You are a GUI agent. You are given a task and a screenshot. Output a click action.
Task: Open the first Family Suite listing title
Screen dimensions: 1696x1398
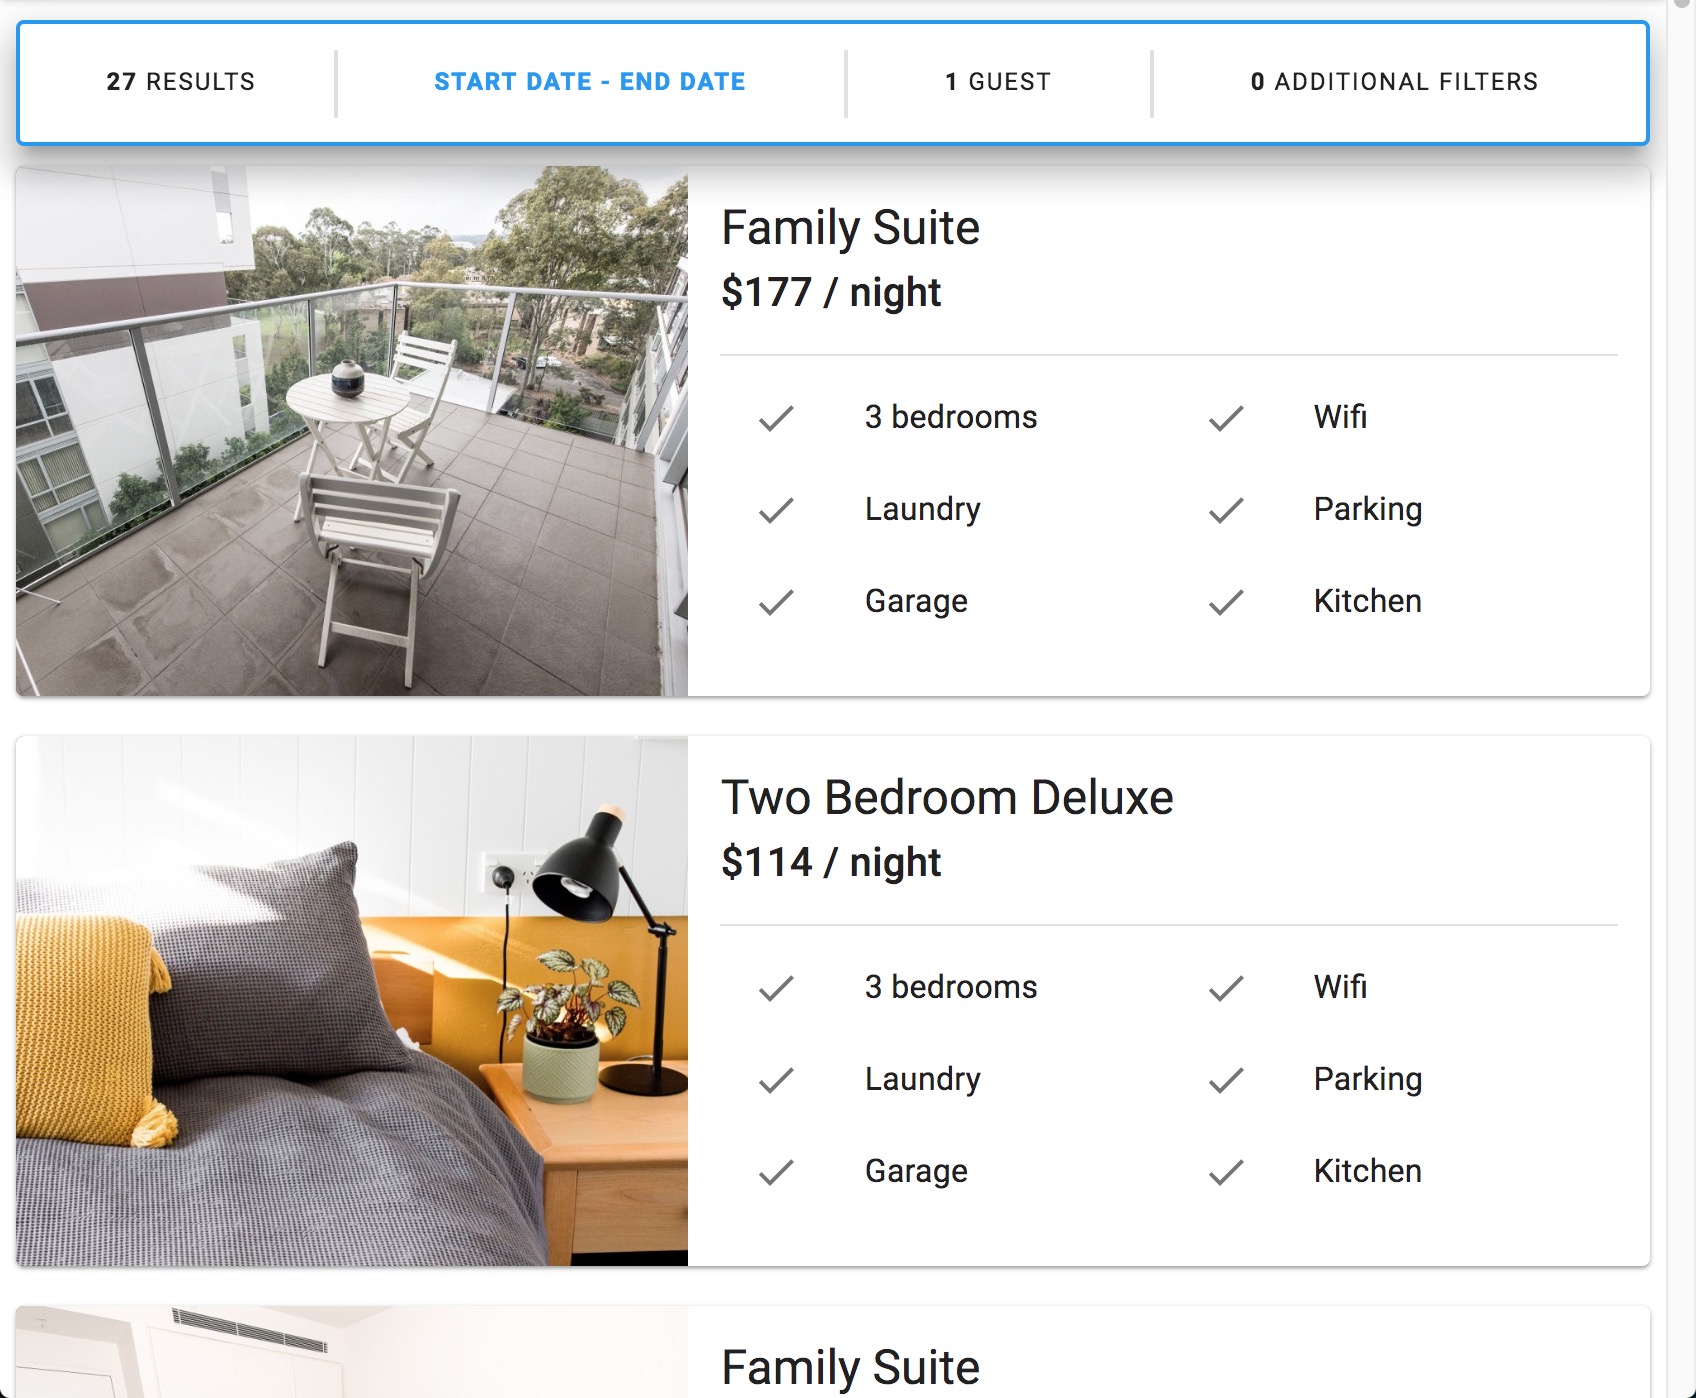850,228
